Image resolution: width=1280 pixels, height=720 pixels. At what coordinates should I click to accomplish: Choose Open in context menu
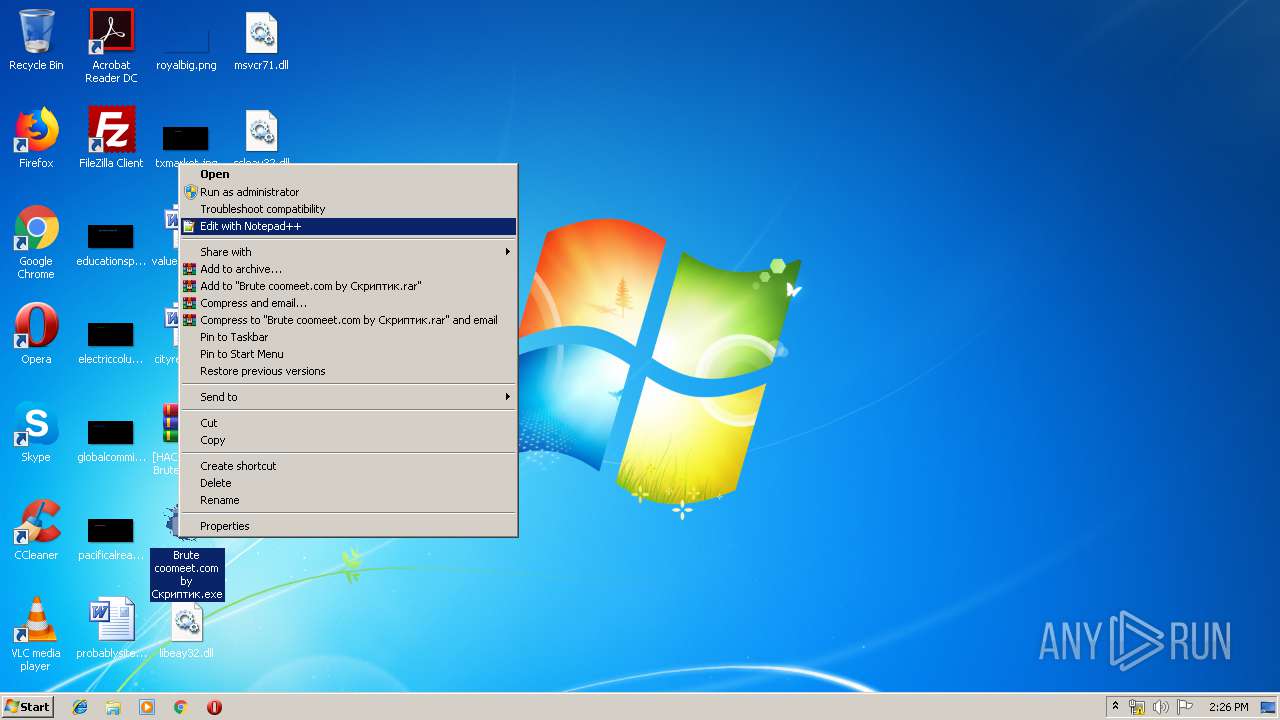(348, 174)
